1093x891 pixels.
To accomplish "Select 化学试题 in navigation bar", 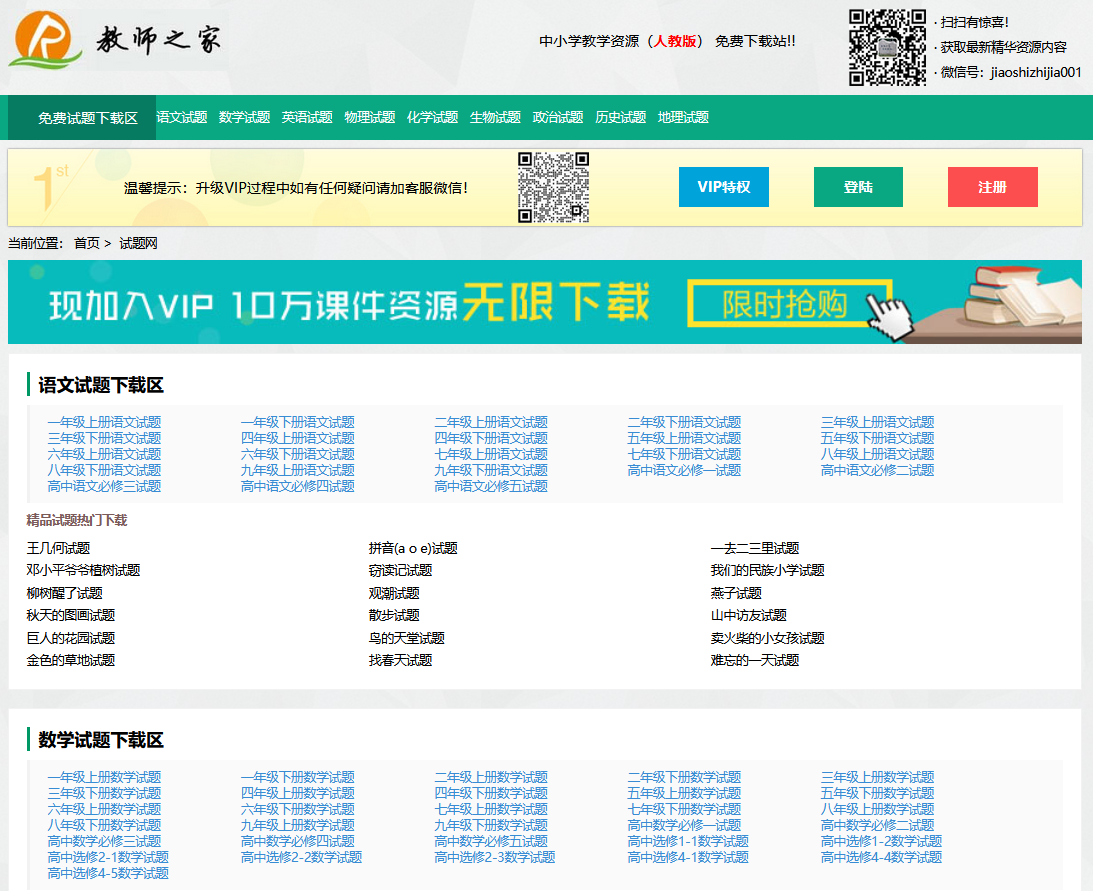I will (x=433, y=117).
